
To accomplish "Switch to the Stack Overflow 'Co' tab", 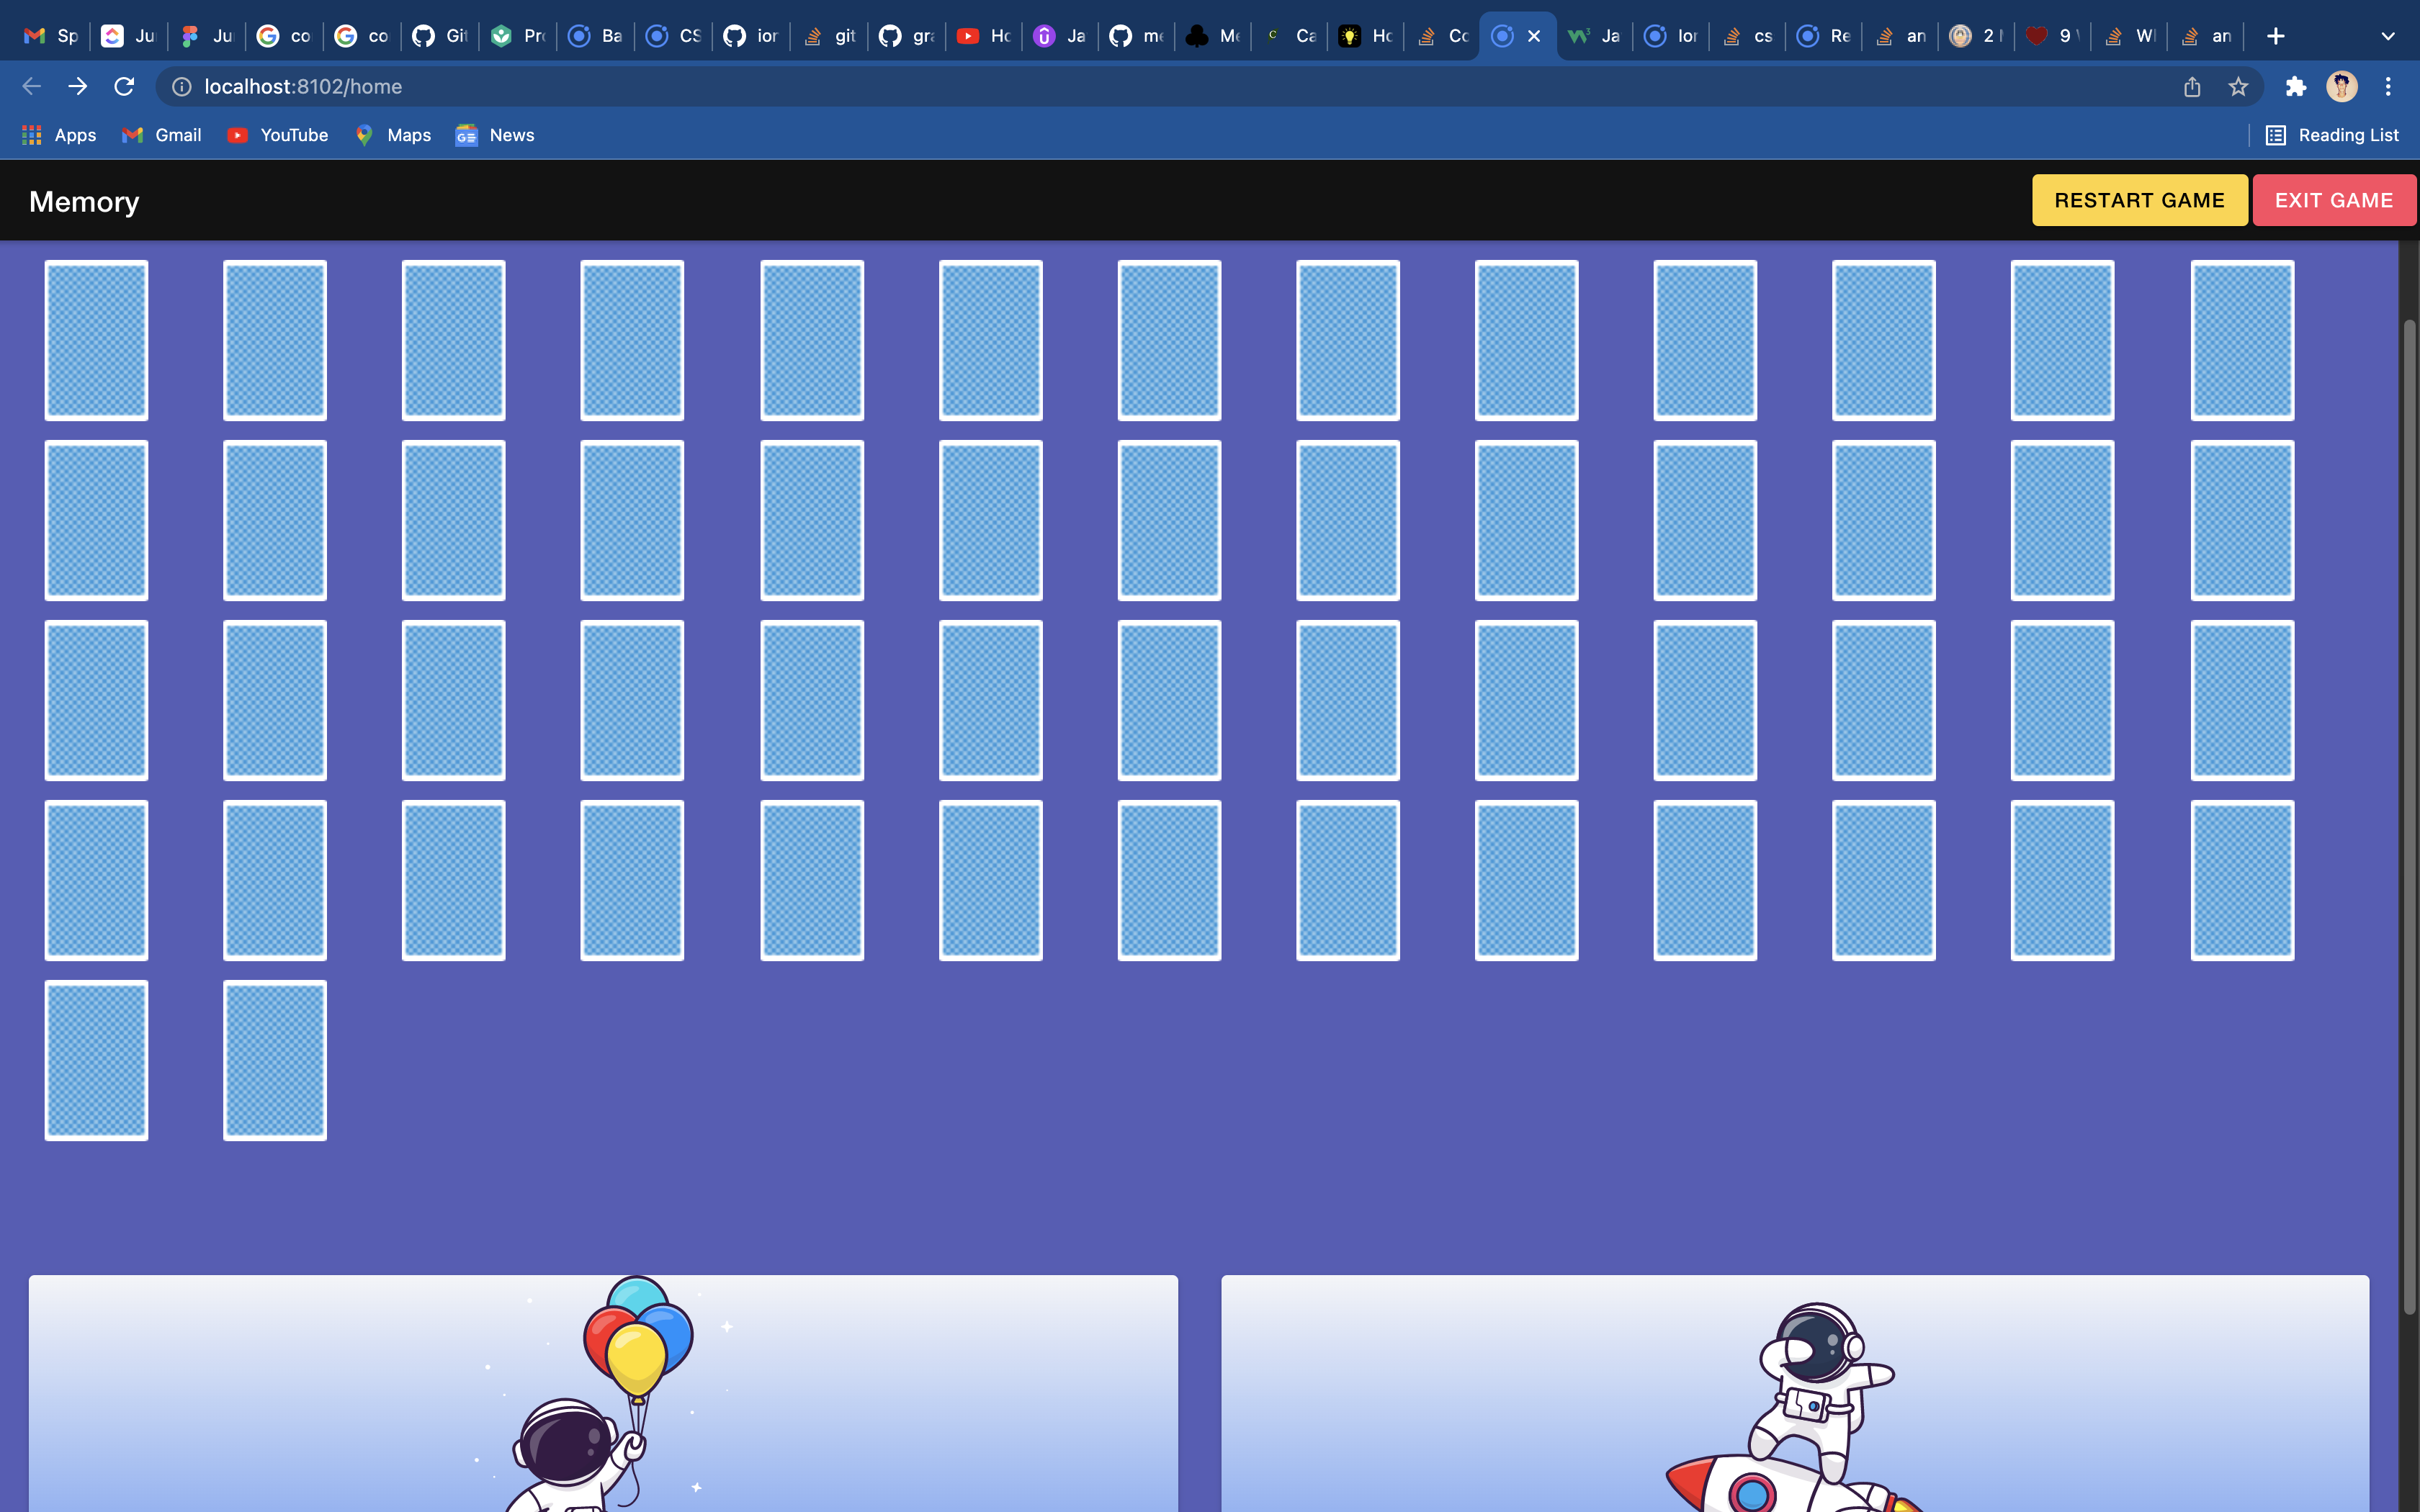I will pos(1443,36).
